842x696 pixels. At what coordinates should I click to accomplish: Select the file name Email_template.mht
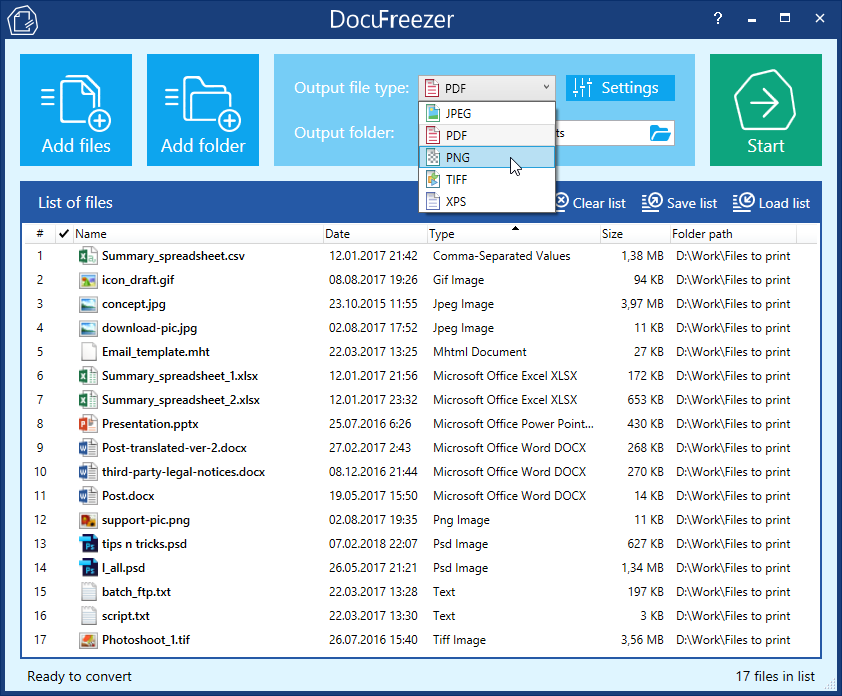156,352
